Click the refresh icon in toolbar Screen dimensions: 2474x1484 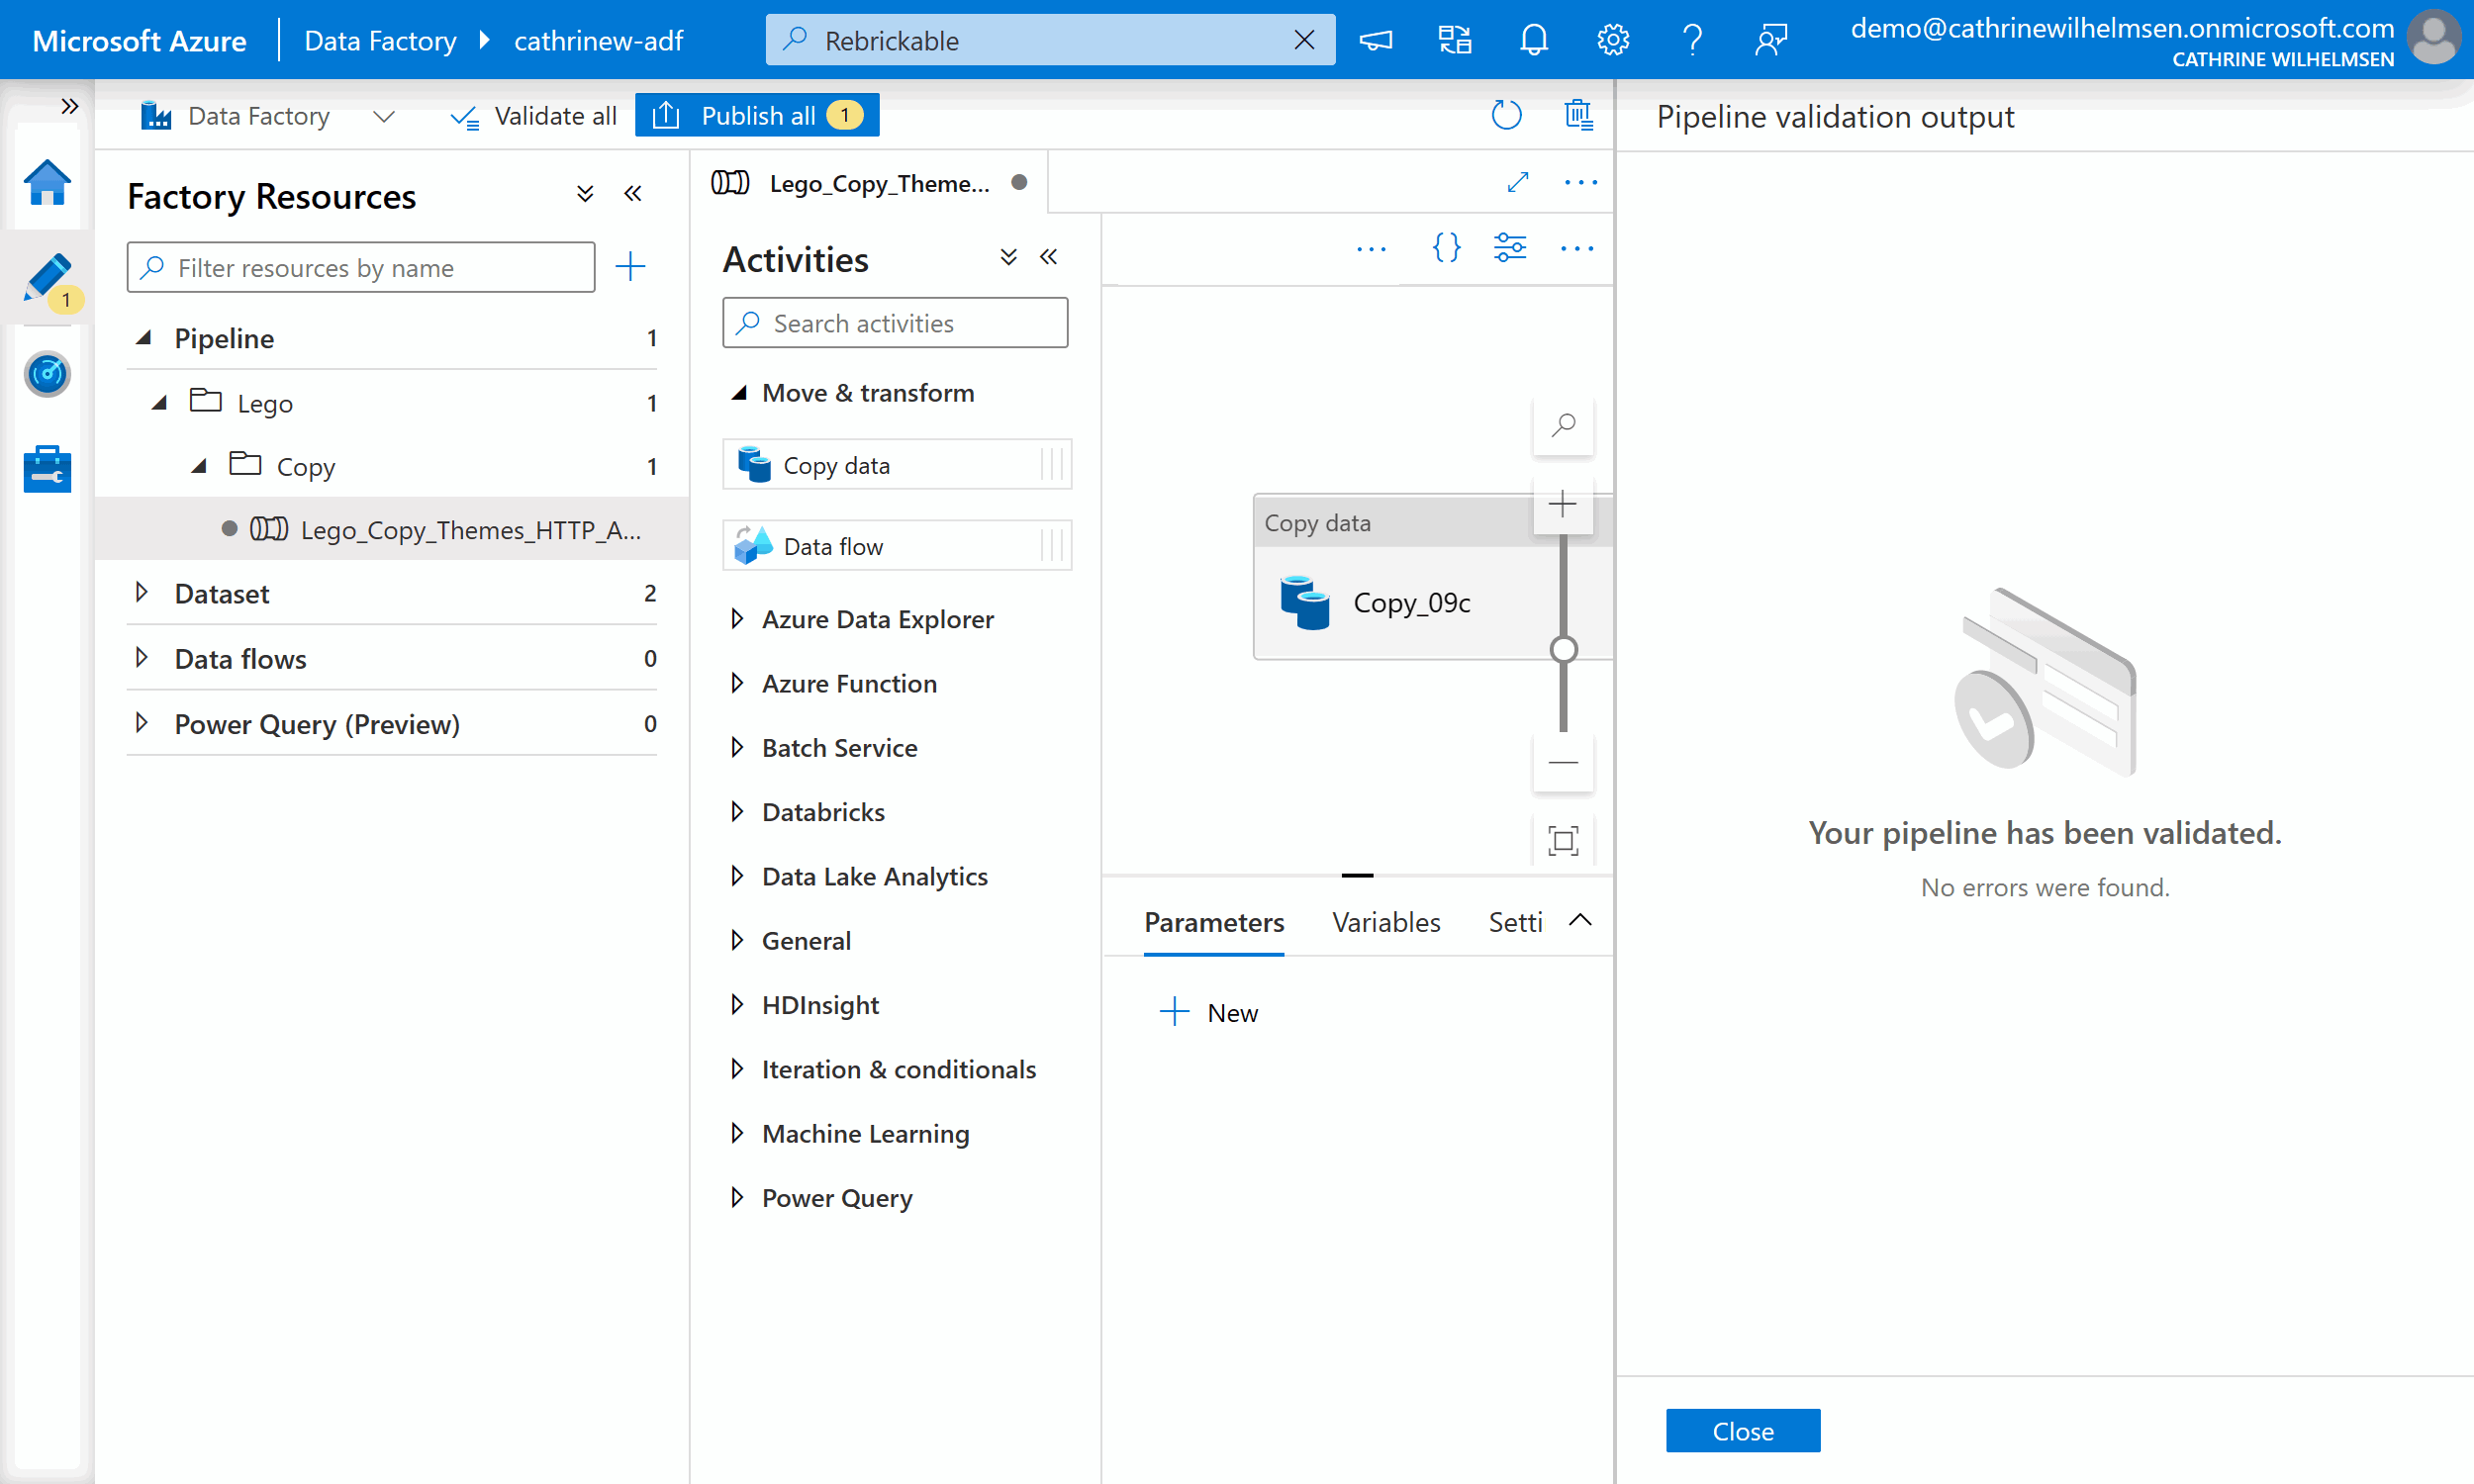(x=1506, y=116)
